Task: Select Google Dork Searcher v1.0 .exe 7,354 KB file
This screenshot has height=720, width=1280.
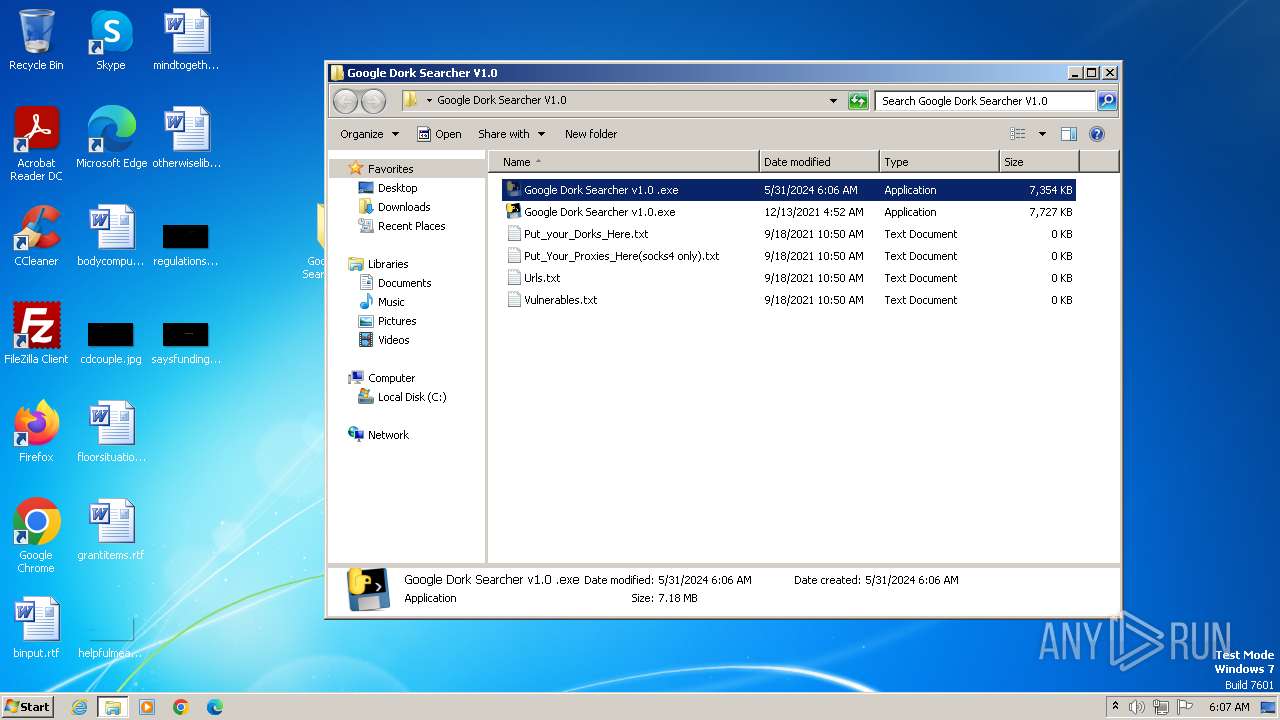Action: 789,190
